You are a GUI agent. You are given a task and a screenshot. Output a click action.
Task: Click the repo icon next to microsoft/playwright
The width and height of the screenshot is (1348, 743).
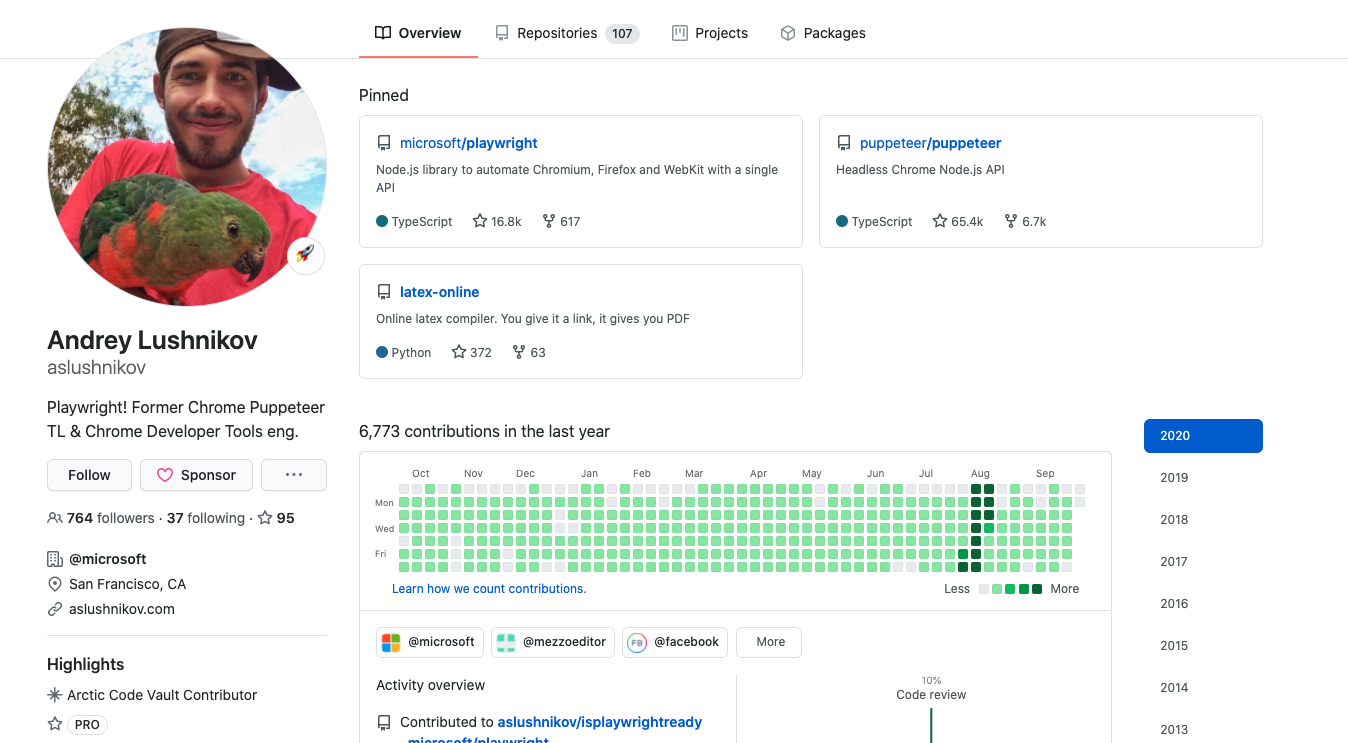[x=384, y=143]
